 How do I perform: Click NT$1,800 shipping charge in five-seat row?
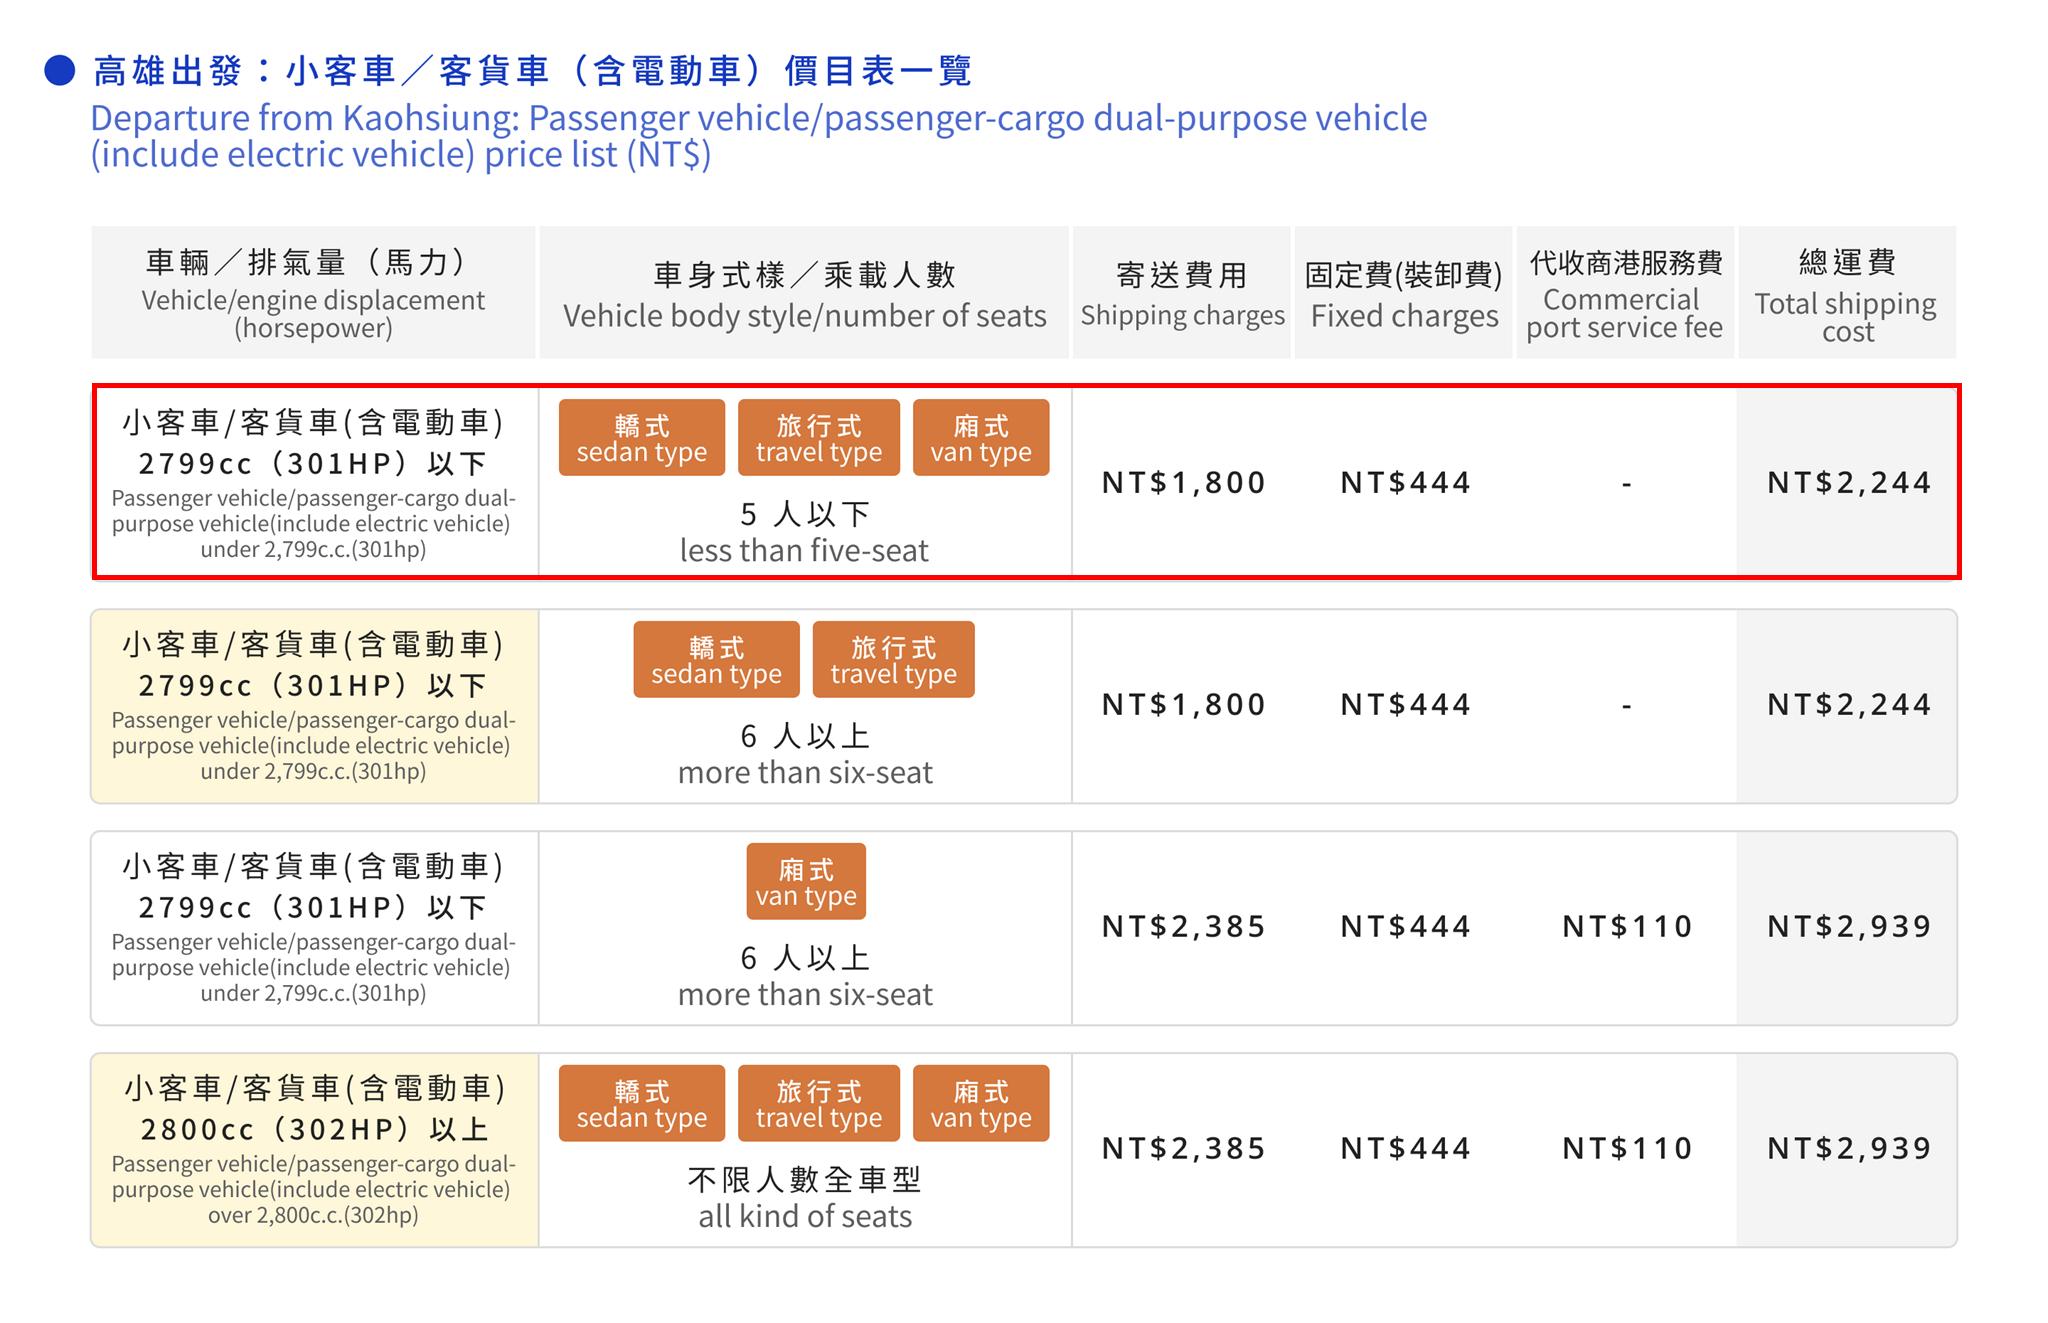pos(1183,483)
